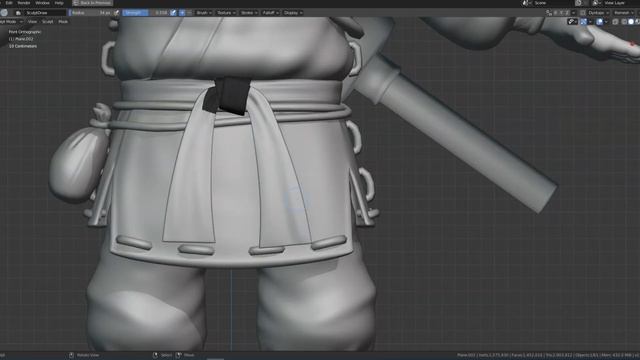640x360 pixels.
Task: Open the Sculpt Mode selector dropdown
Action: point(11,21)
